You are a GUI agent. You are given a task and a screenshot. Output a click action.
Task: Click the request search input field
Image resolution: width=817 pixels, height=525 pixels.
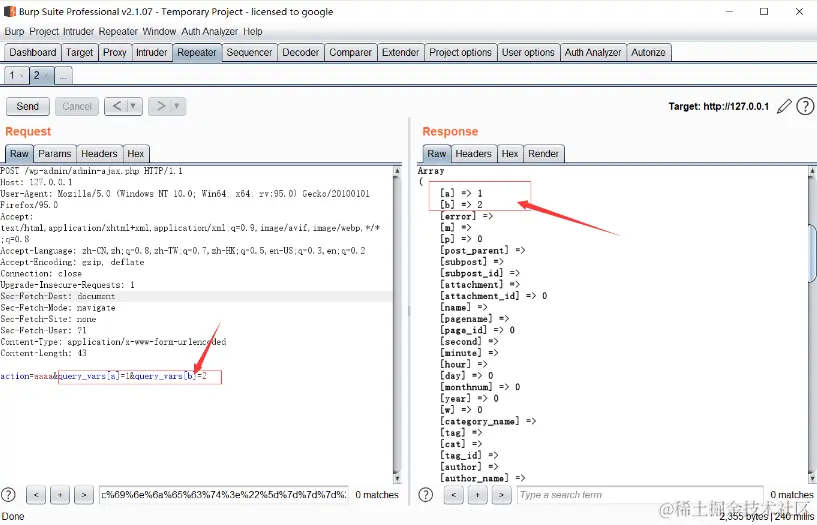point(224,495)
